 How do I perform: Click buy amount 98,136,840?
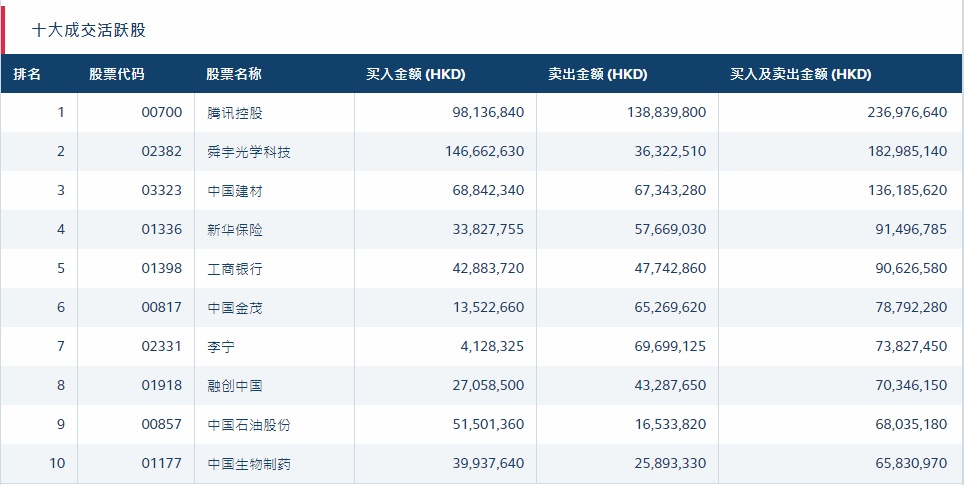click(x=487, y=112)
